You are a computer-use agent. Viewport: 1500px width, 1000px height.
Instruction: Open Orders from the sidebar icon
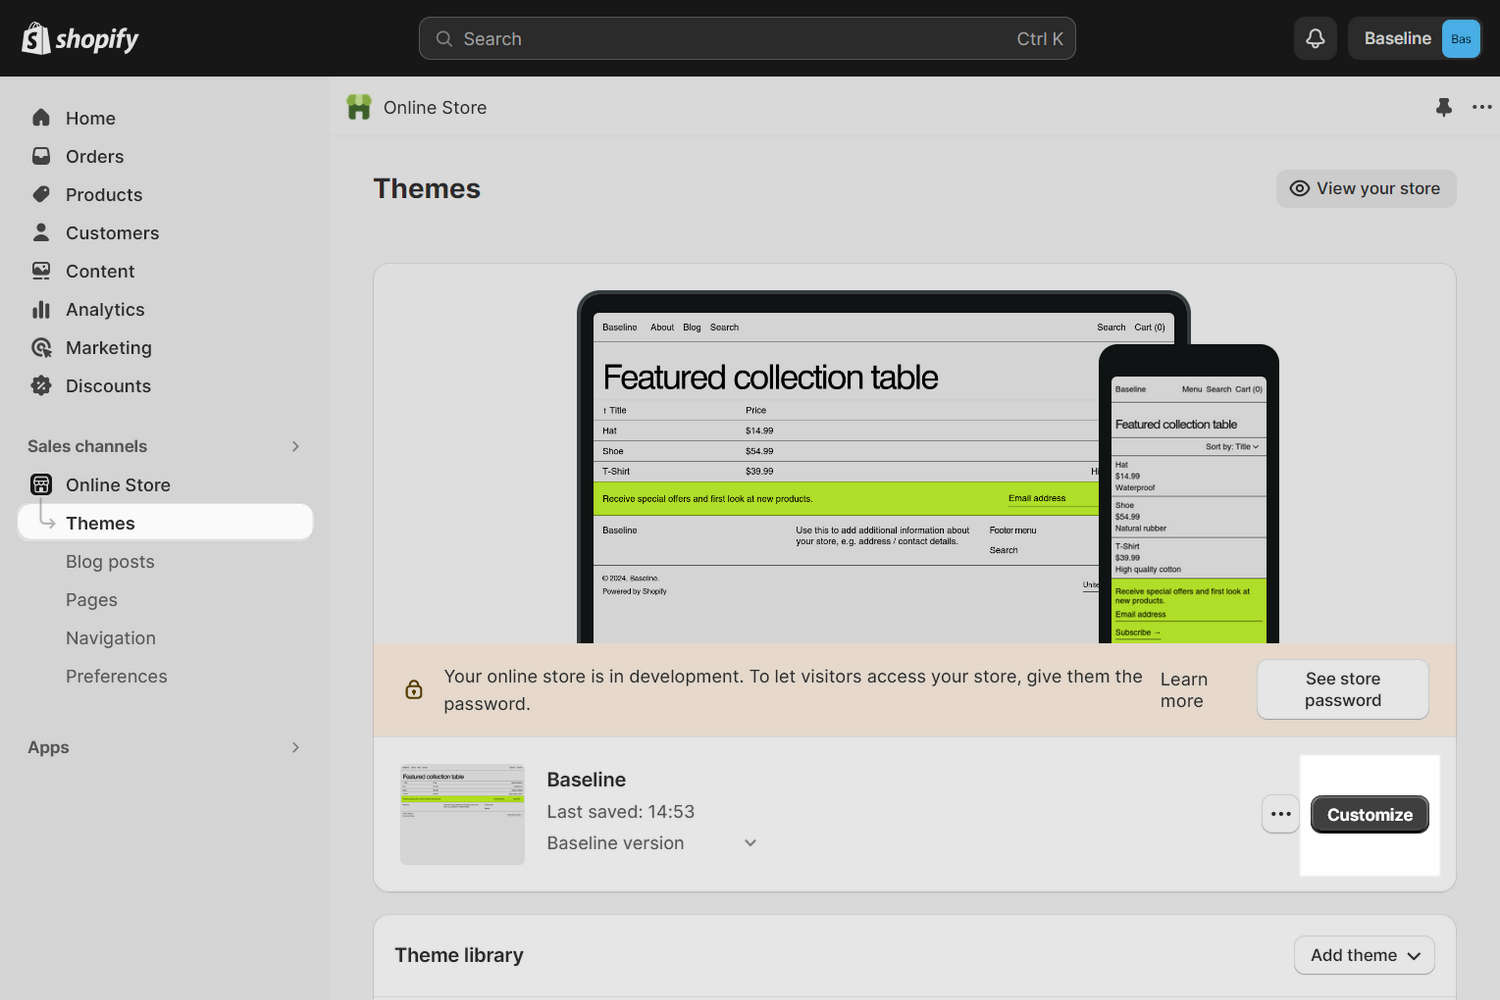coord(41,156)
